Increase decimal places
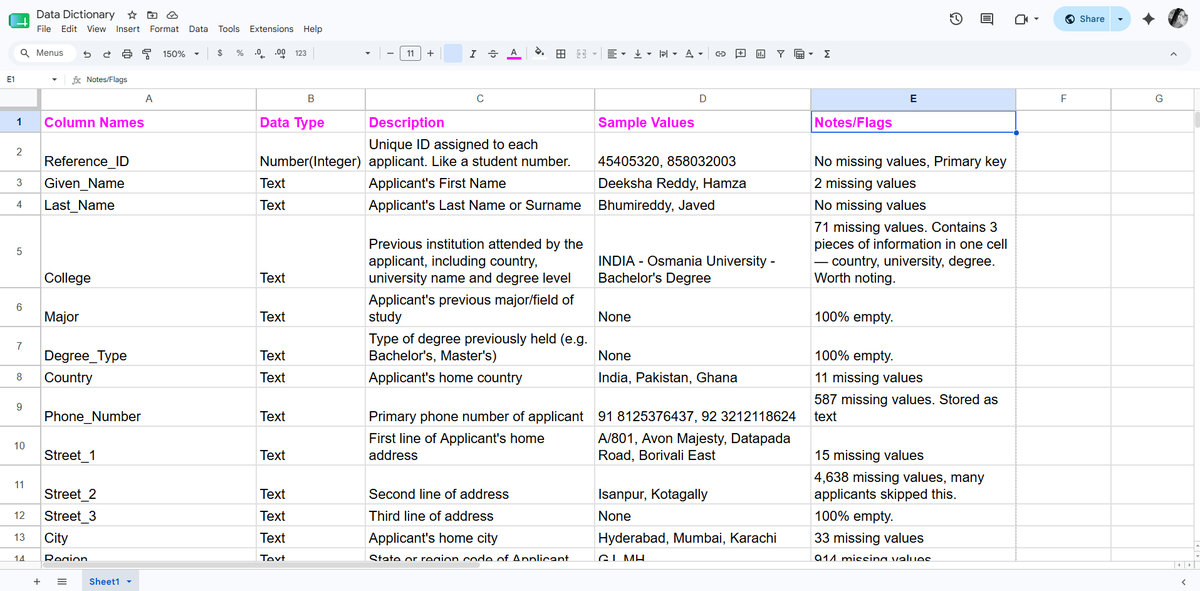 [x=280, y=54]
